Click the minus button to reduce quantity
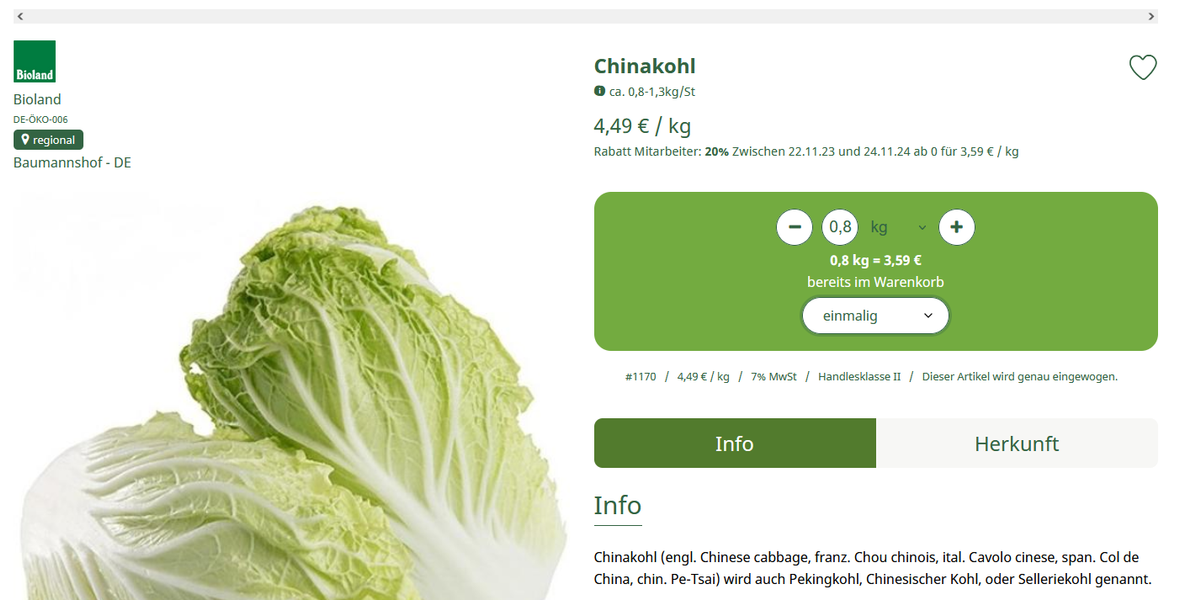1191x600 pixels. pyautogui.click(x=795, y=227)
